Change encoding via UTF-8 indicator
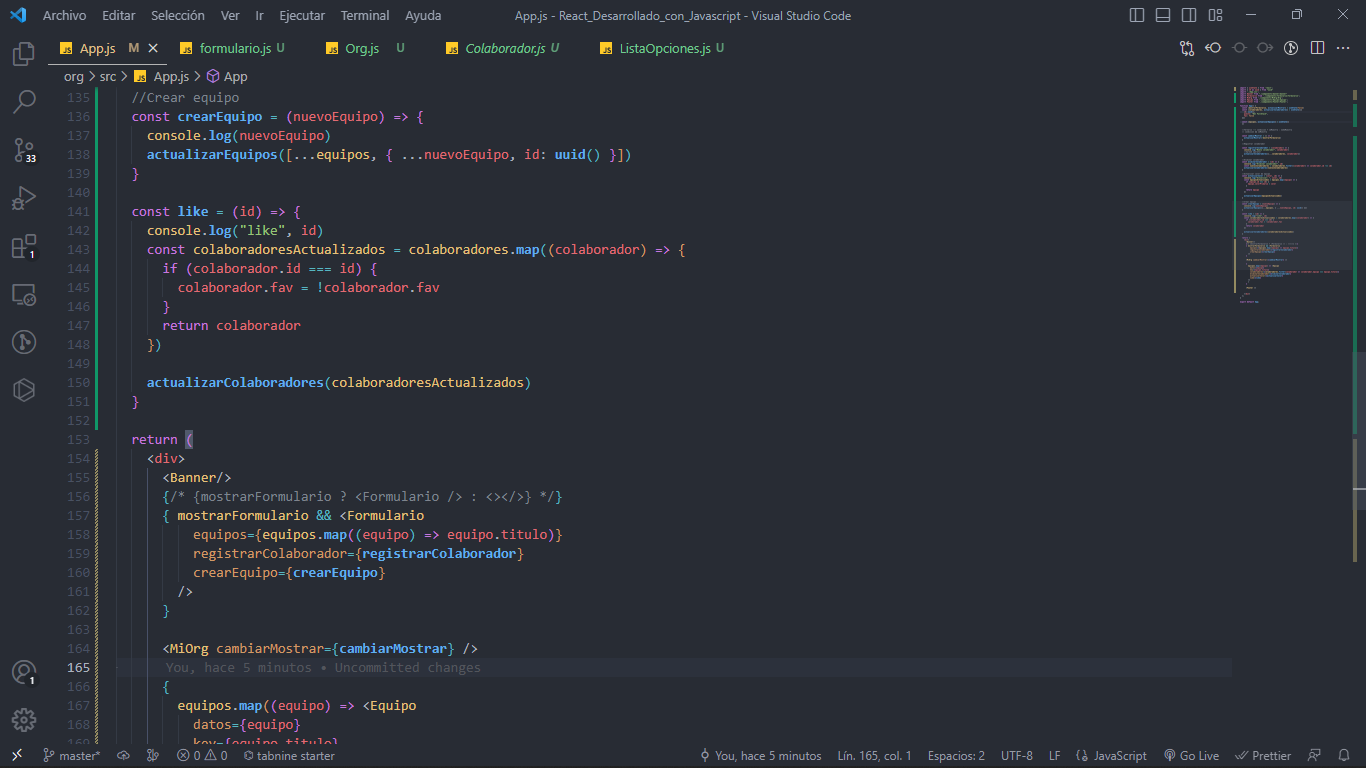The height and width of the screenshot is (768, 1366). click(x=1017, y=756)
